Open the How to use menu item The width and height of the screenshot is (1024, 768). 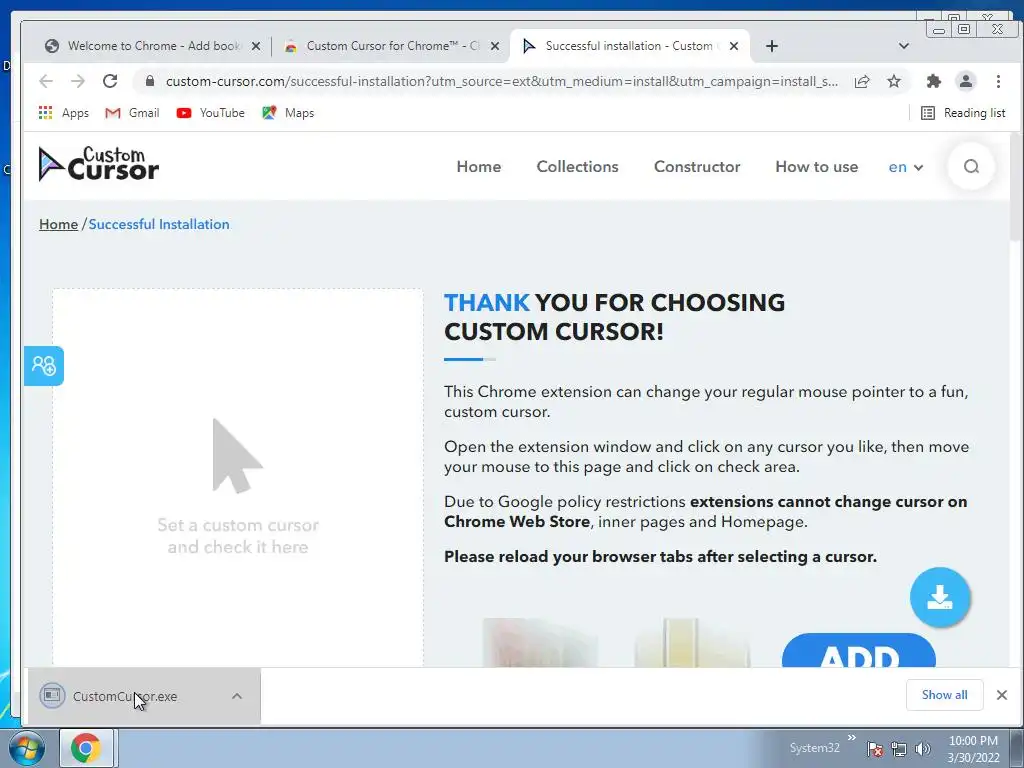[x=816, y=167]
